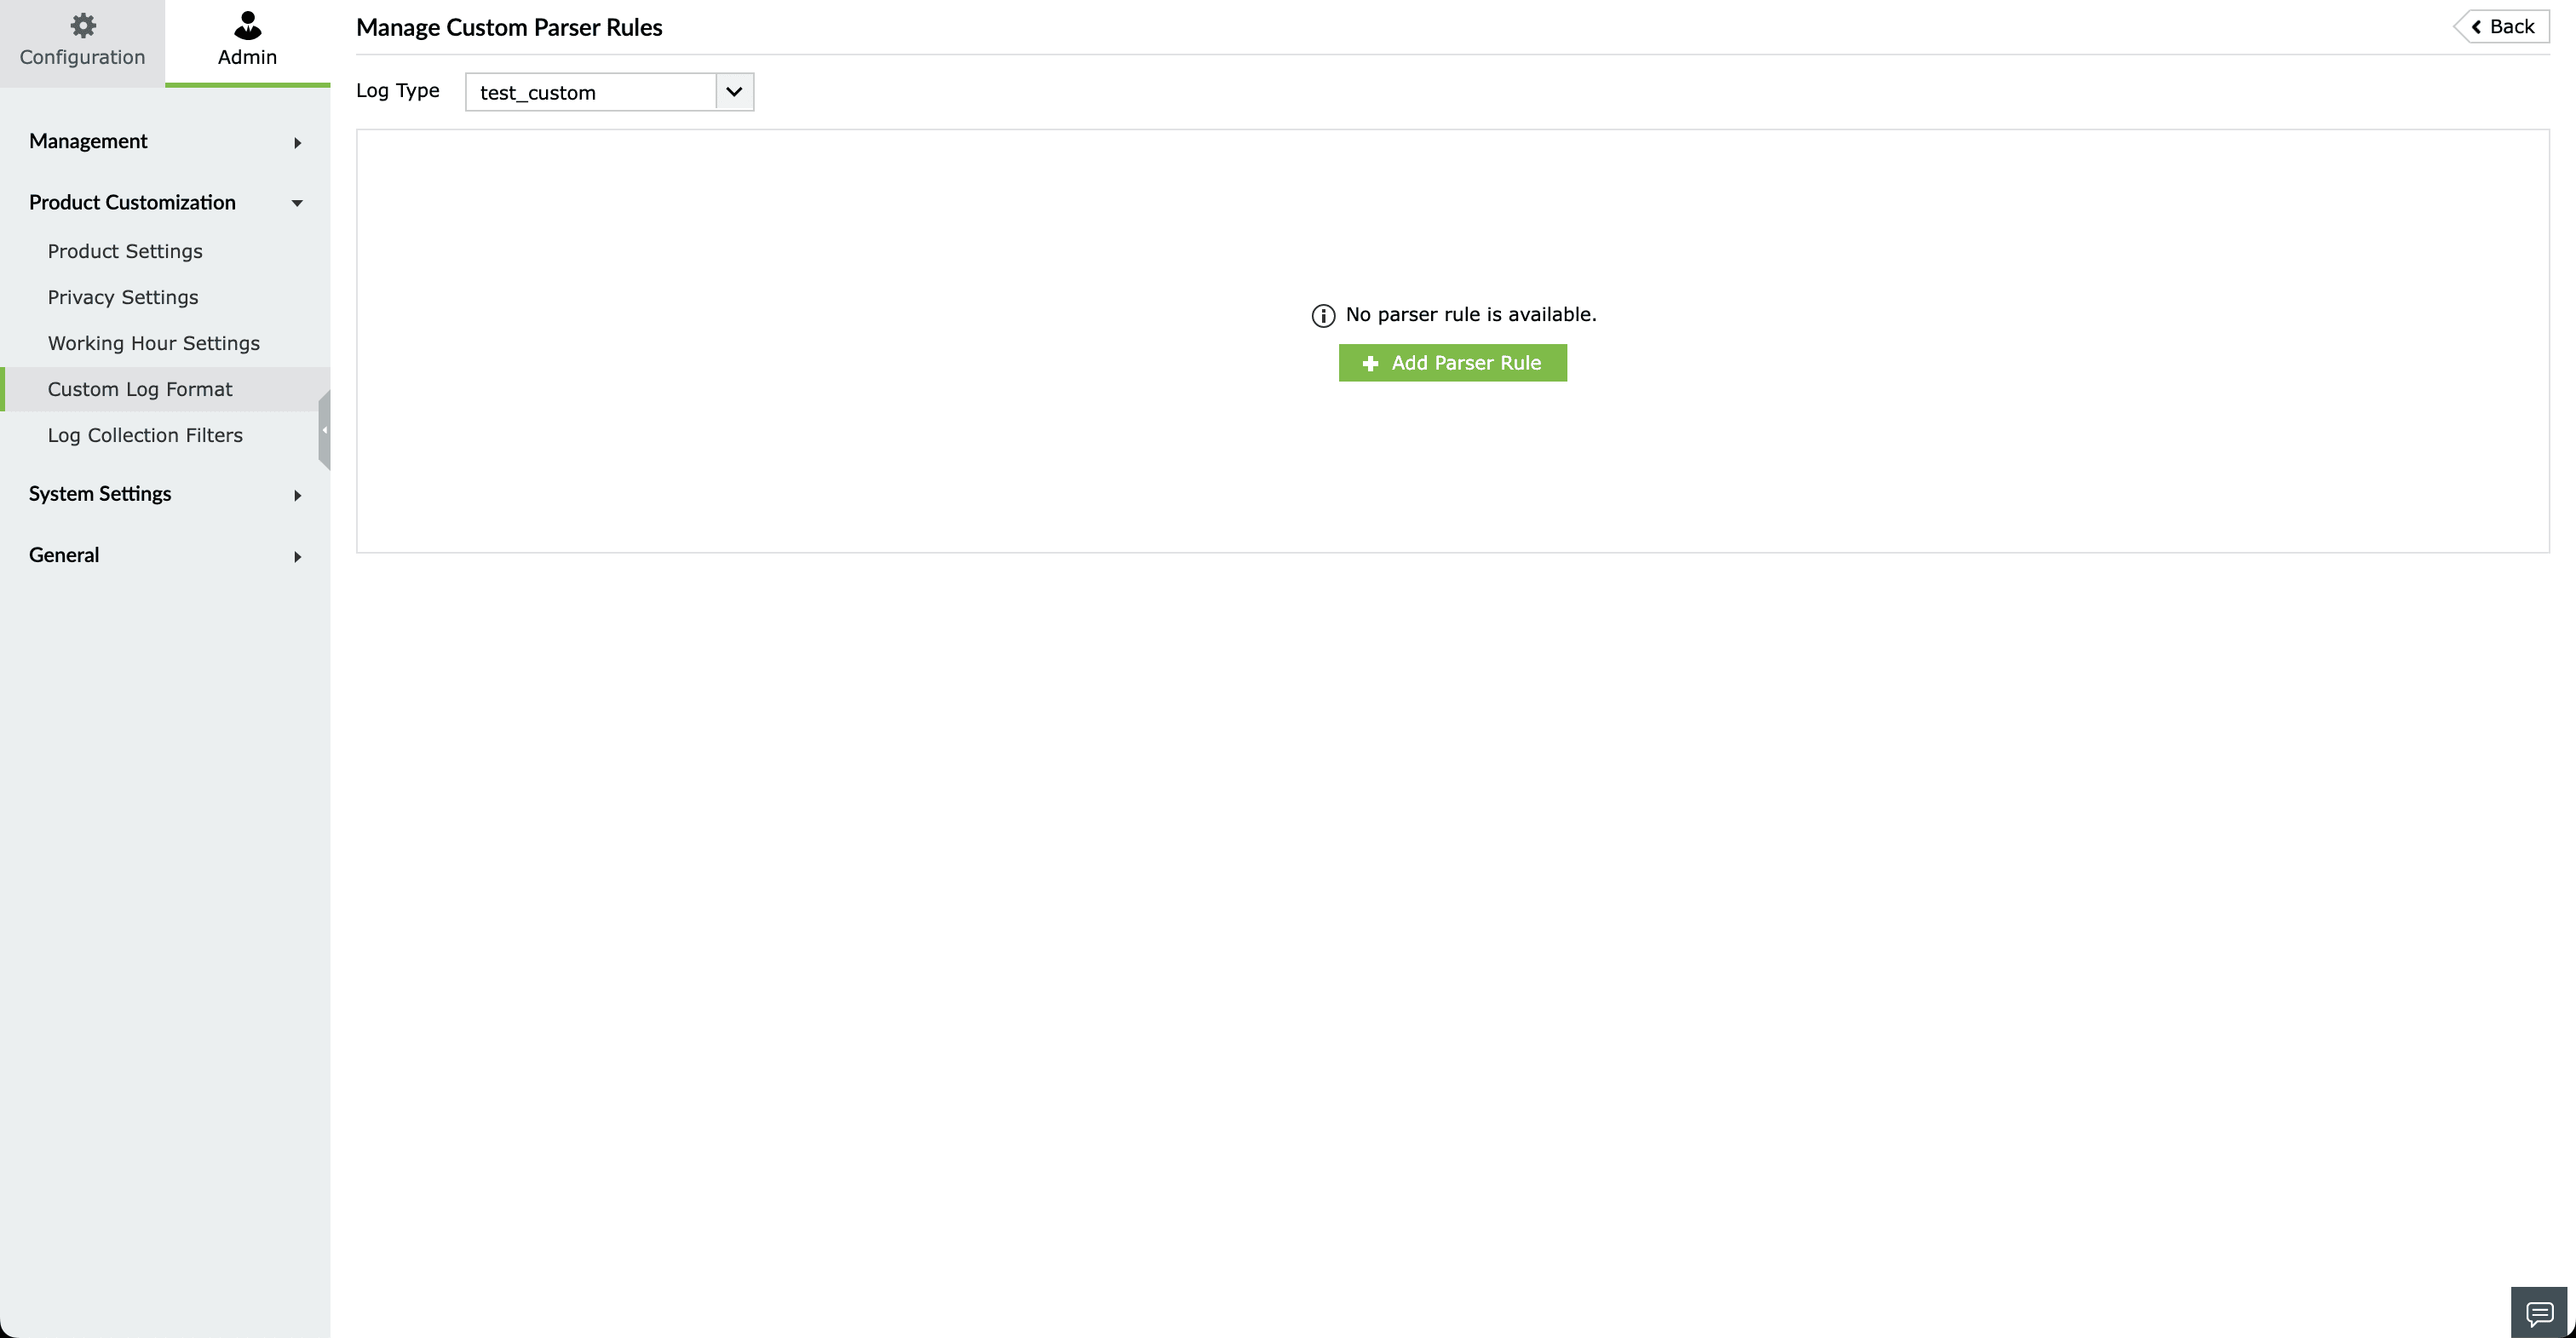
Task: Open Log Collection Filters
Action: [145, 435]
